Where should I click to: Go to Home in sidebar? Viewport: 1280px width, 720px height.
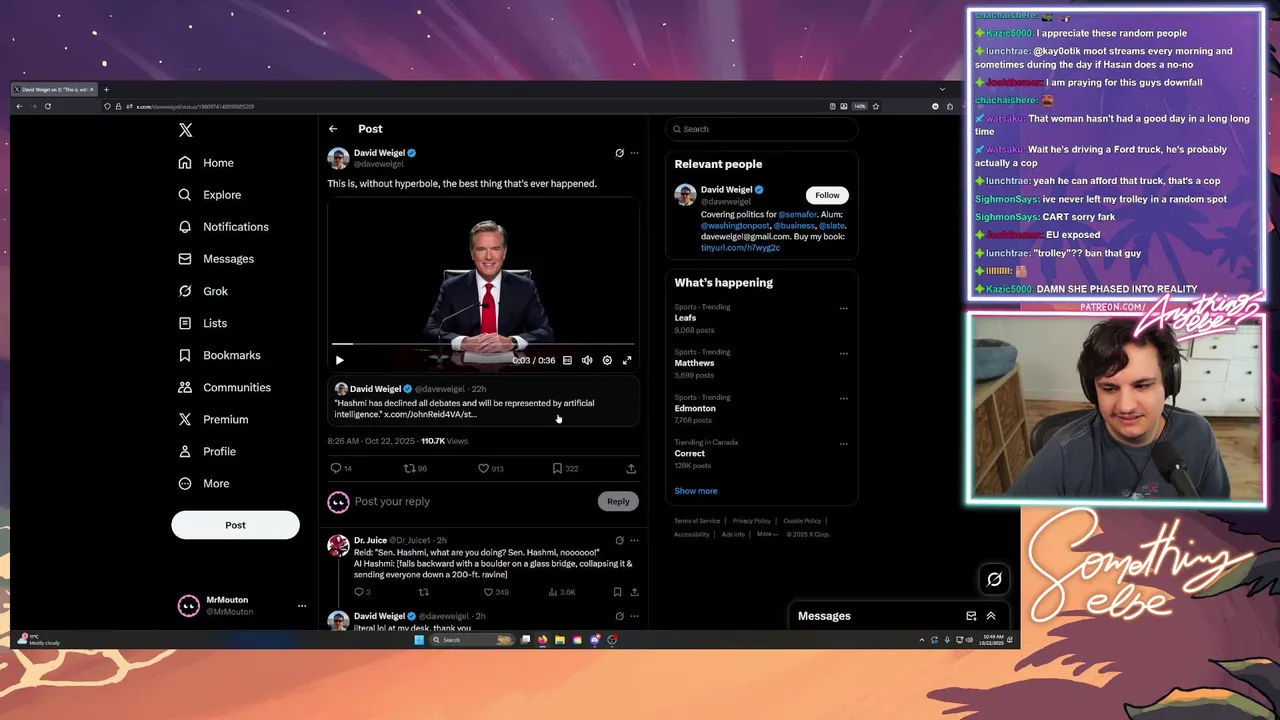[206, 163]
